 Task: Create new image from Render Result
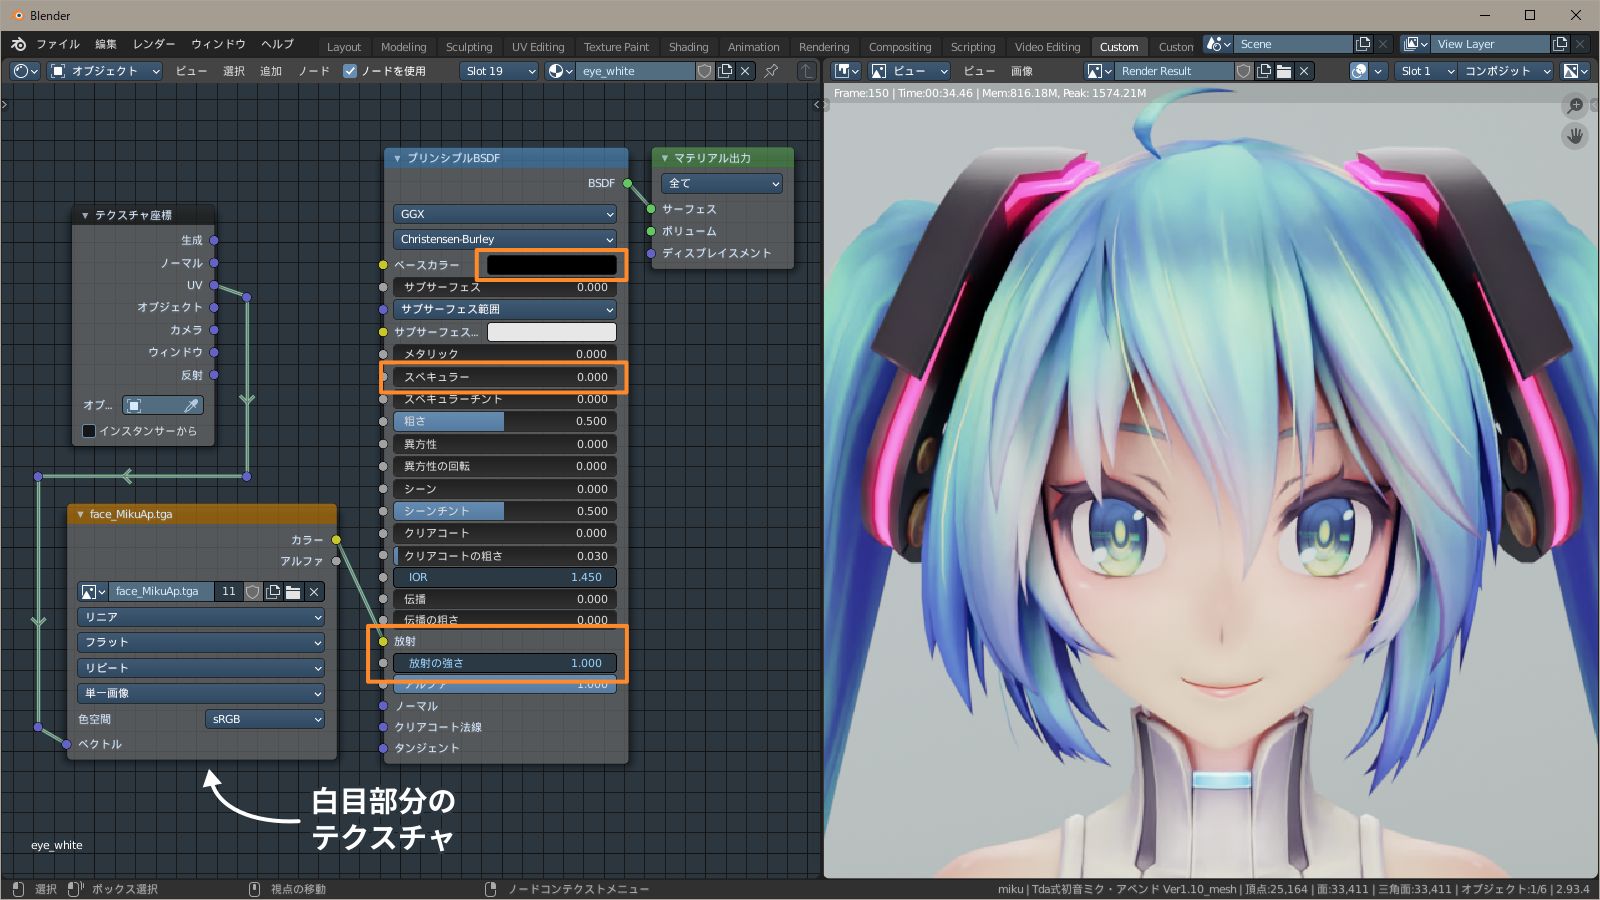1264,71
